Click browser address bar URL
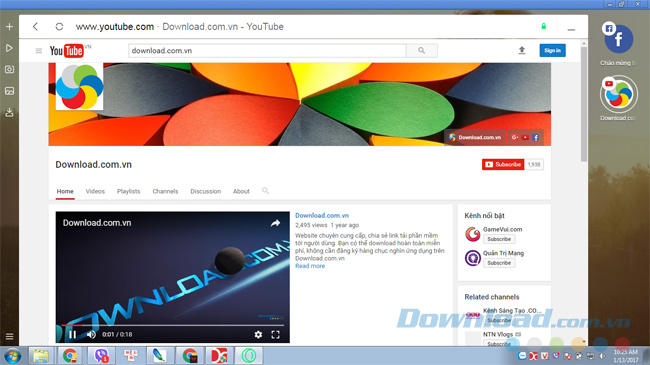Viewport: 650px width, 365px height. 114,27
